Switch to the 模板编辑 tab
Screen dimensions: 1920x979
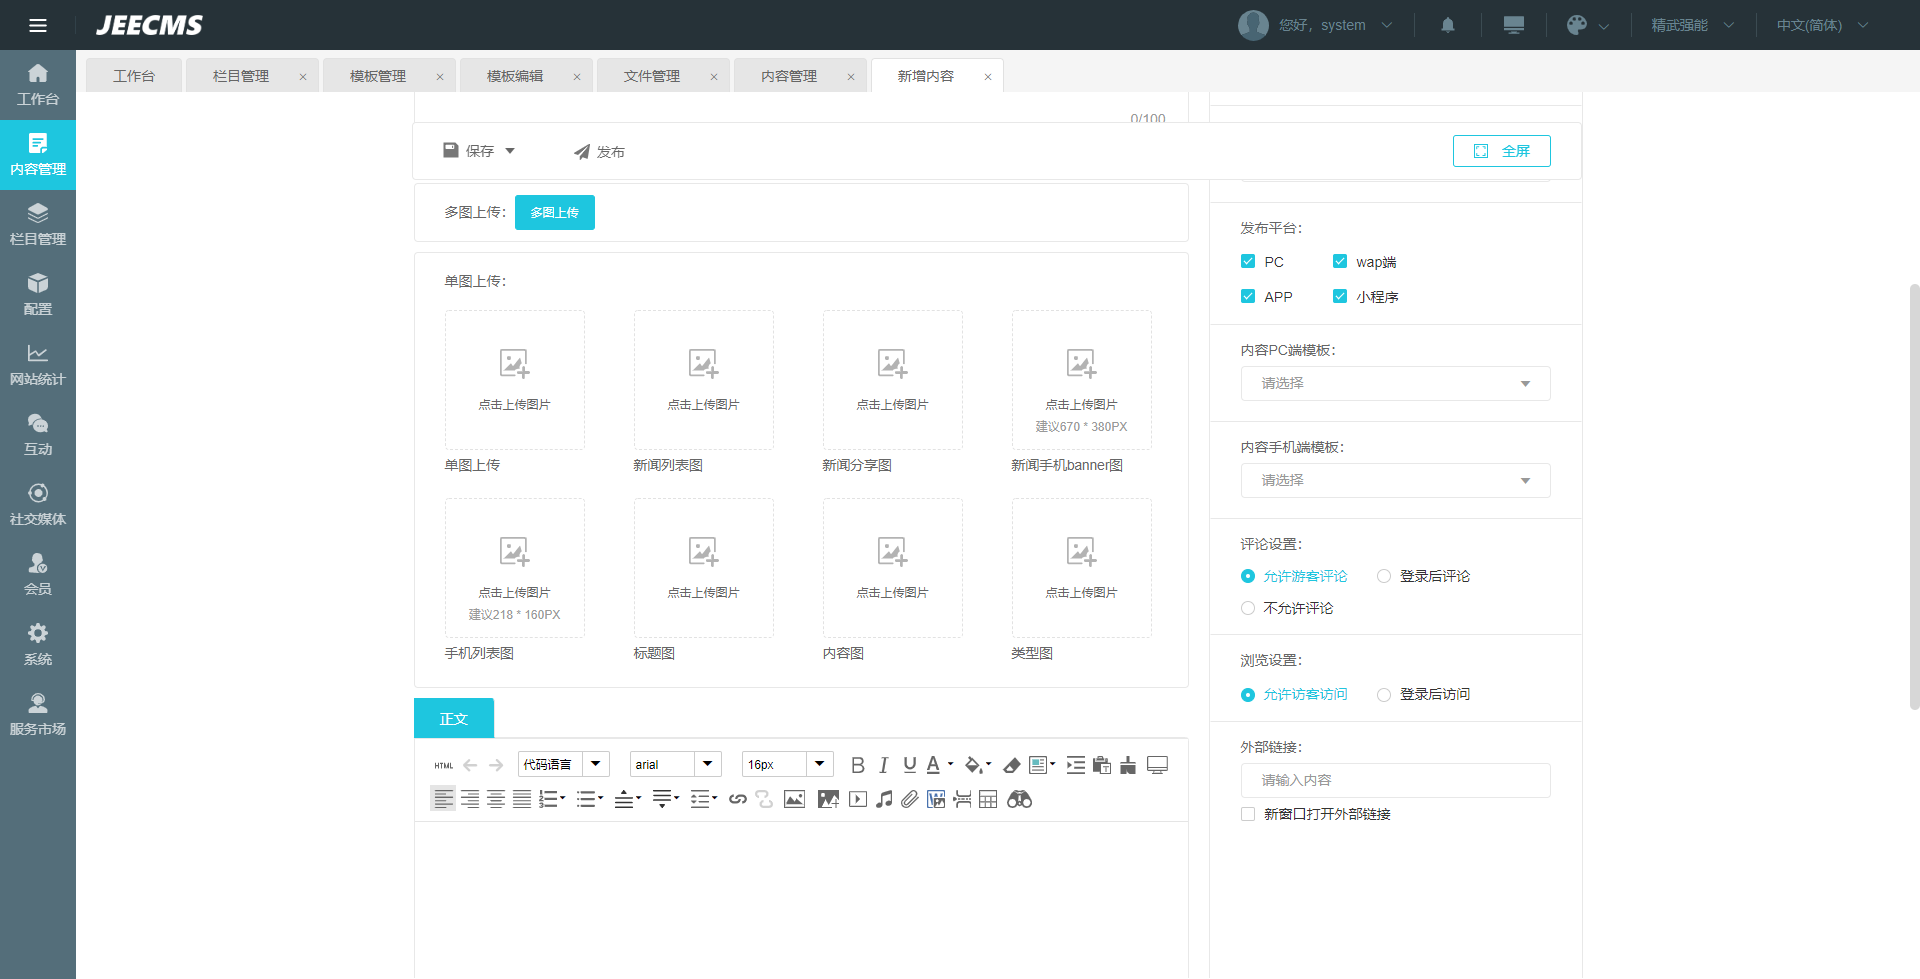pos(515,76)
